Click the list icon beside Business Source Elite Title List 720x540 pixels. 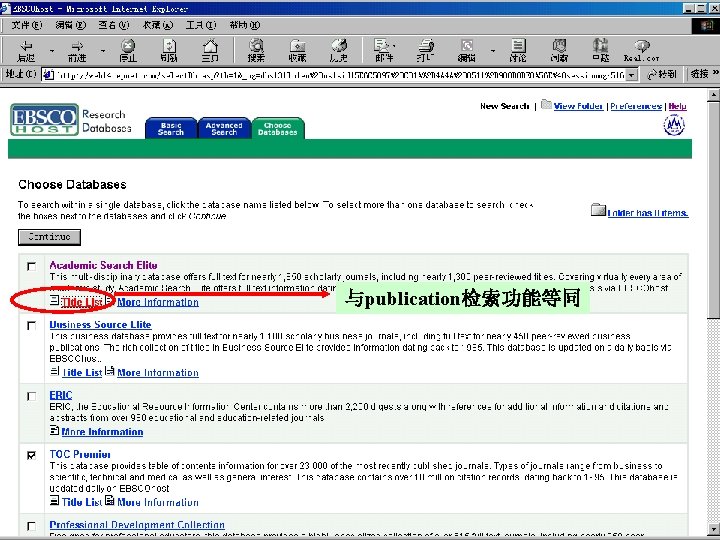pos(55,371)
